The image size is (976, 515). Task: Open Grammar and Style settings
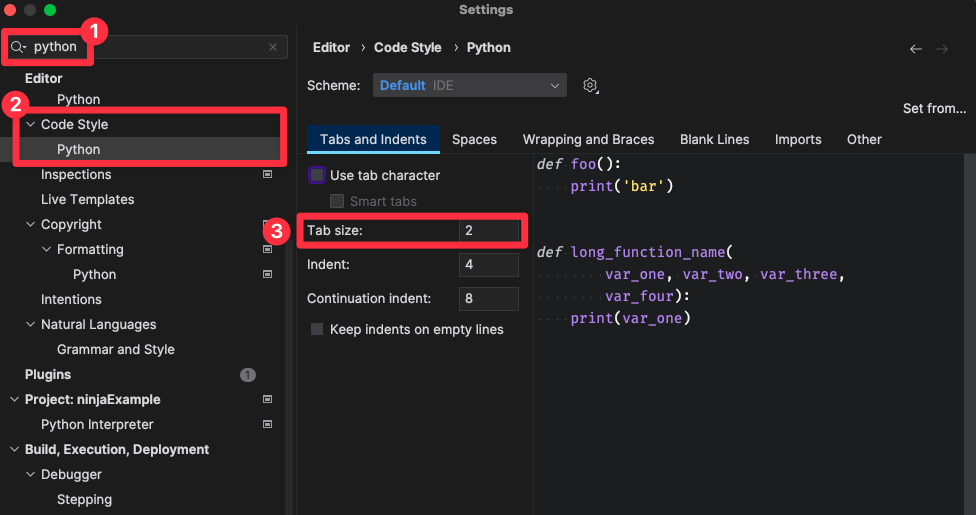116,349
